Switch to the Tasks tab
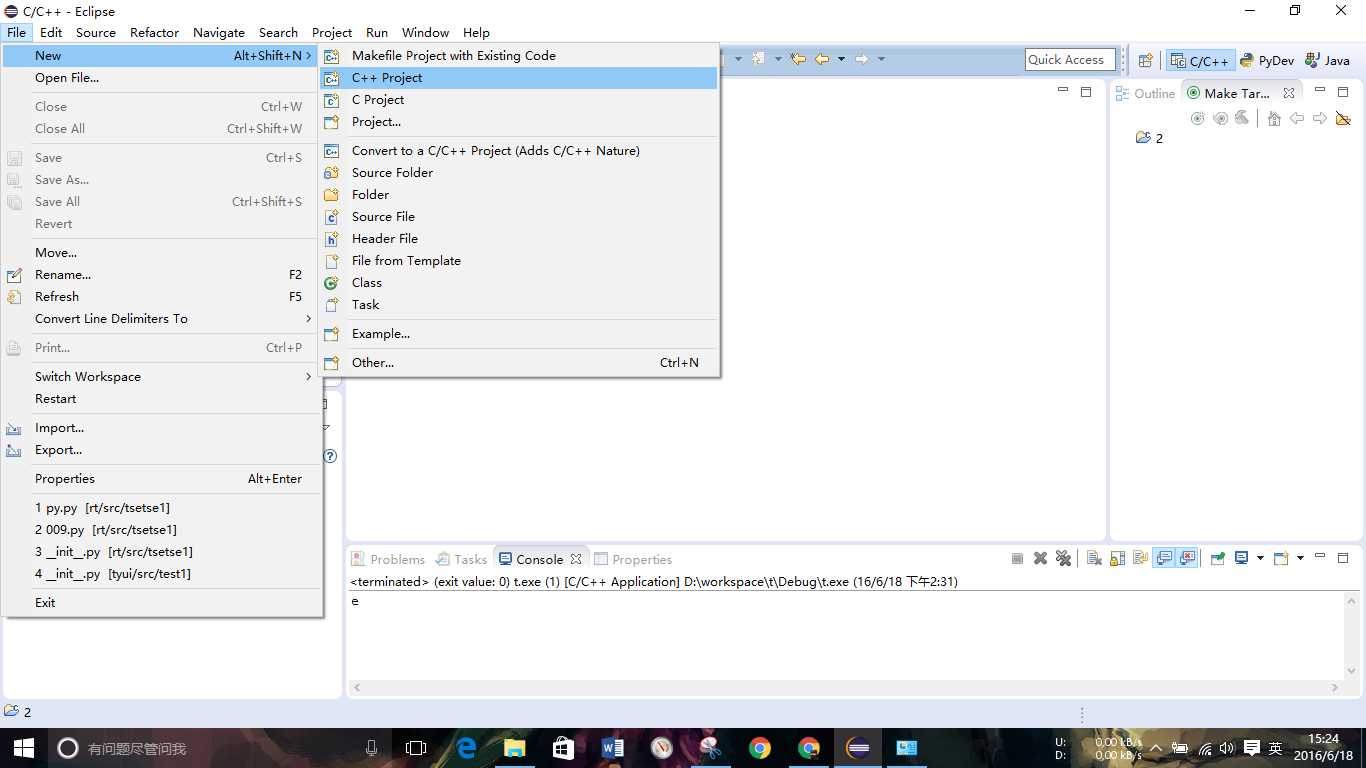The width and height of the screenshot is (1366, 768). 461,560
